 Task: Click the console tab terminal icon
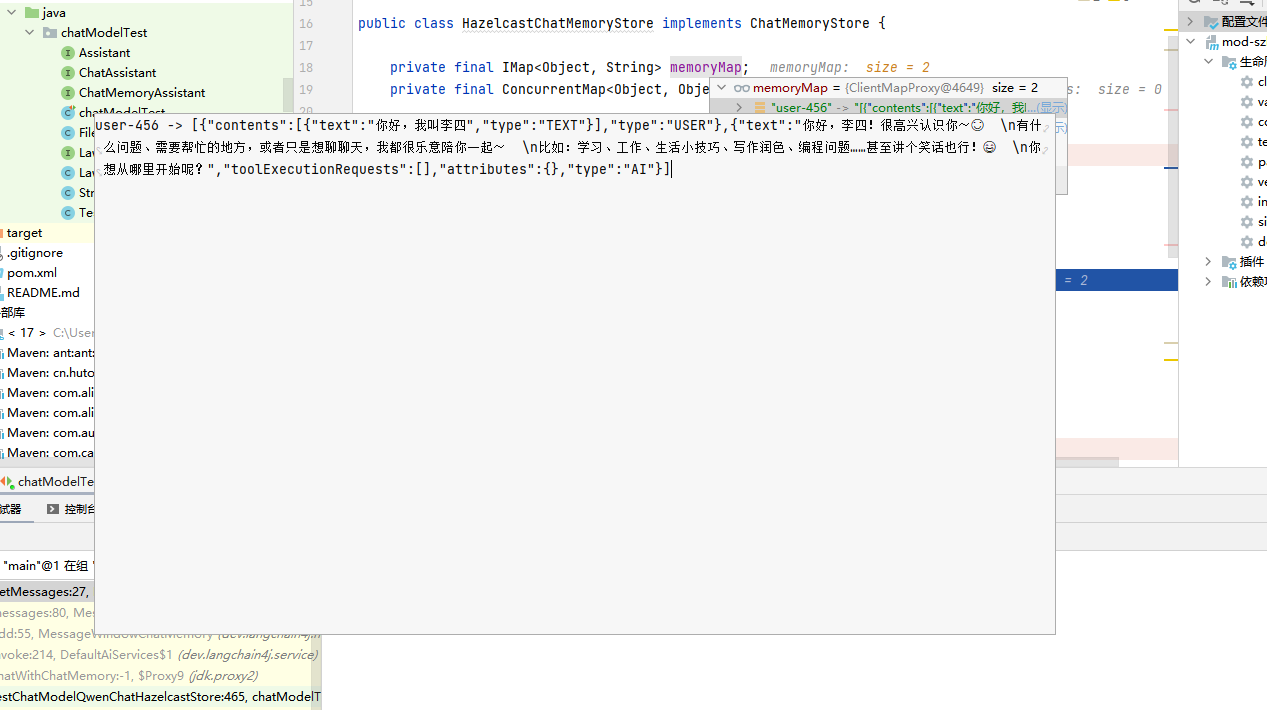53,509
